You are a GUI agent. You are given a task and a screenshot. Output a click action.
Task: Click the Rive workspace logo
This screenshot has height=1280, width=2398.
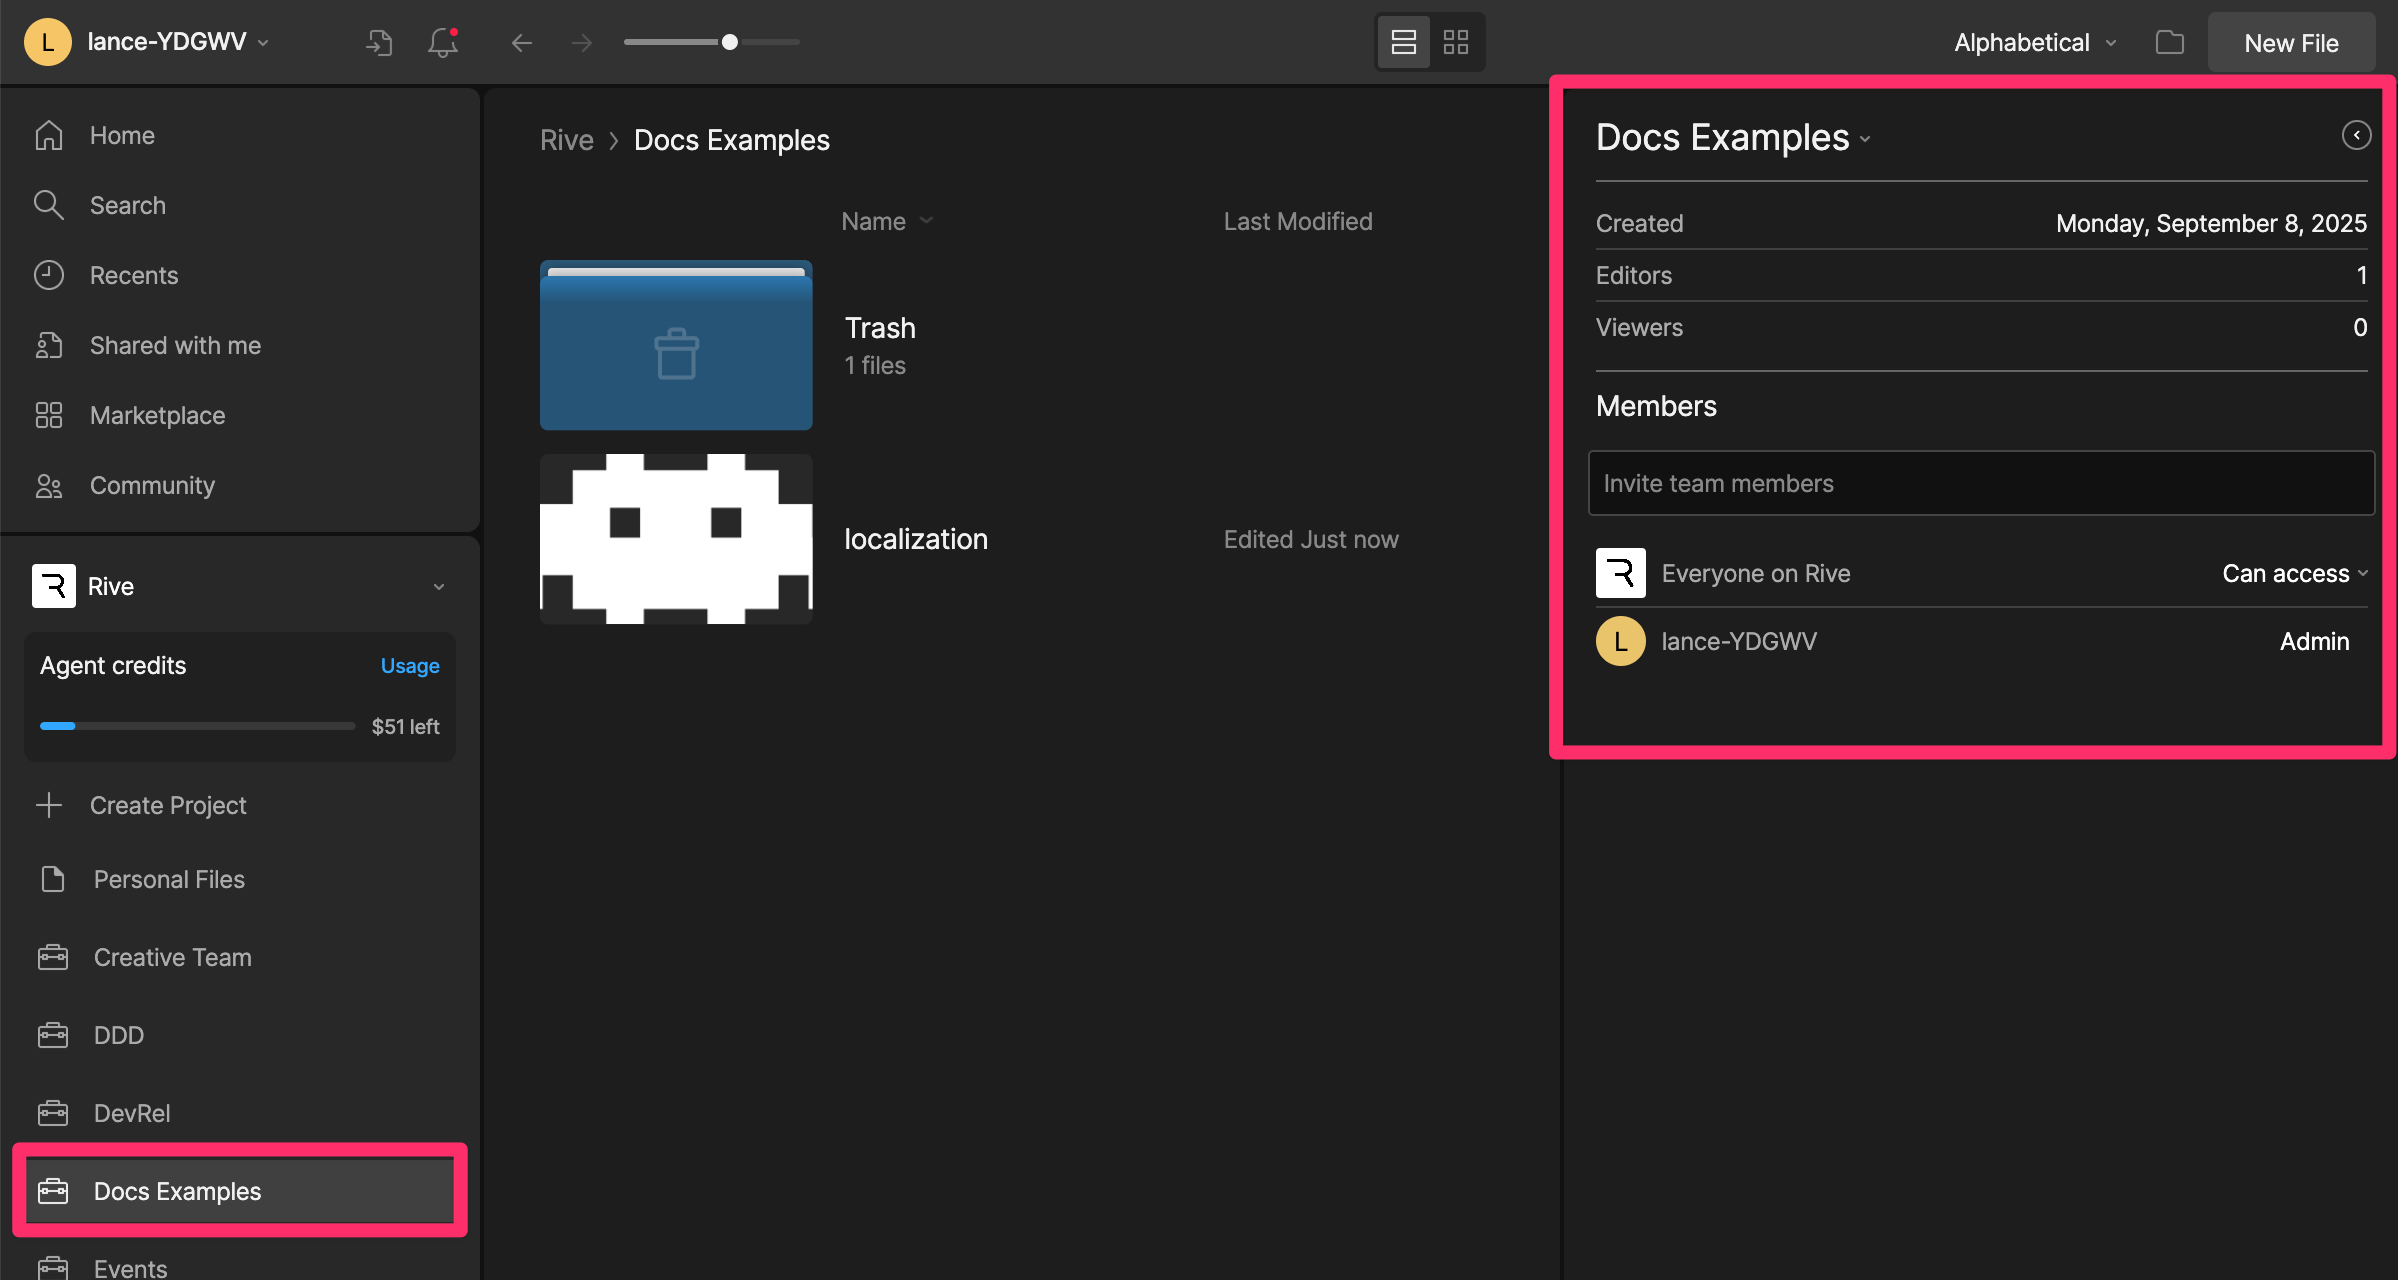click(54, 586)
